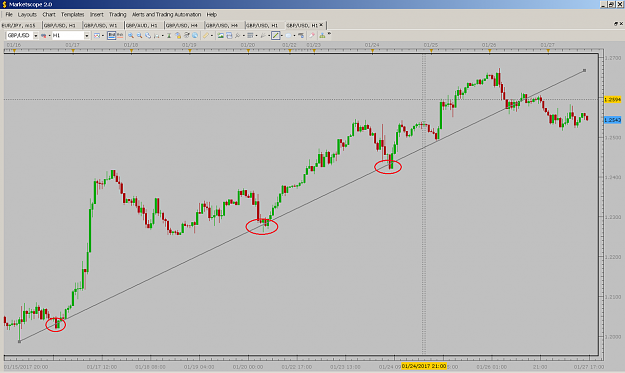The height and width of the screenshot is (373, 625).
Task: Click the zoom out magnifier icon
Action: click(139, 35)
